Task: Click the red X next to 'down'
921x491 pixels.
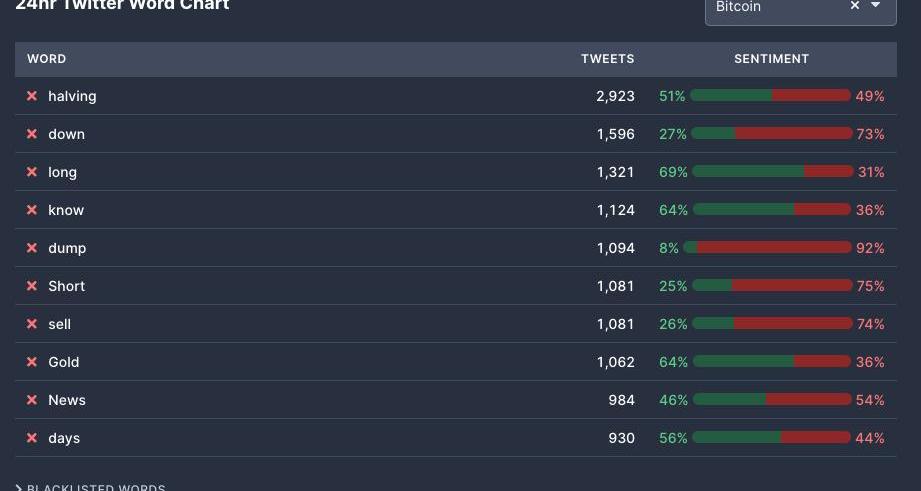Action: (x=32, y=134)
